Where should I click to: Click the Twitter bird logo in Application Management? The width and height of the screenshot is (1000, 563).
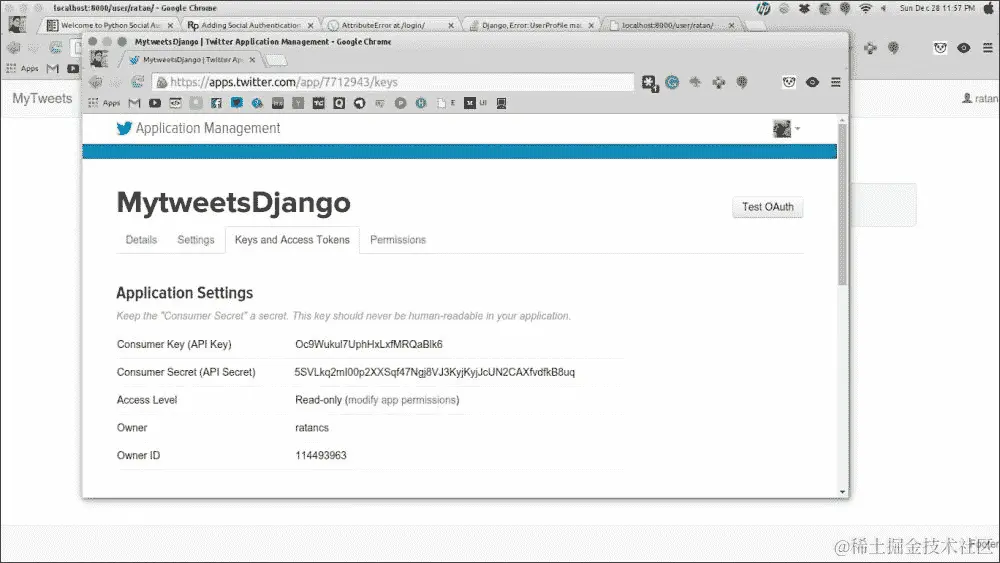(x=124, y=128)
